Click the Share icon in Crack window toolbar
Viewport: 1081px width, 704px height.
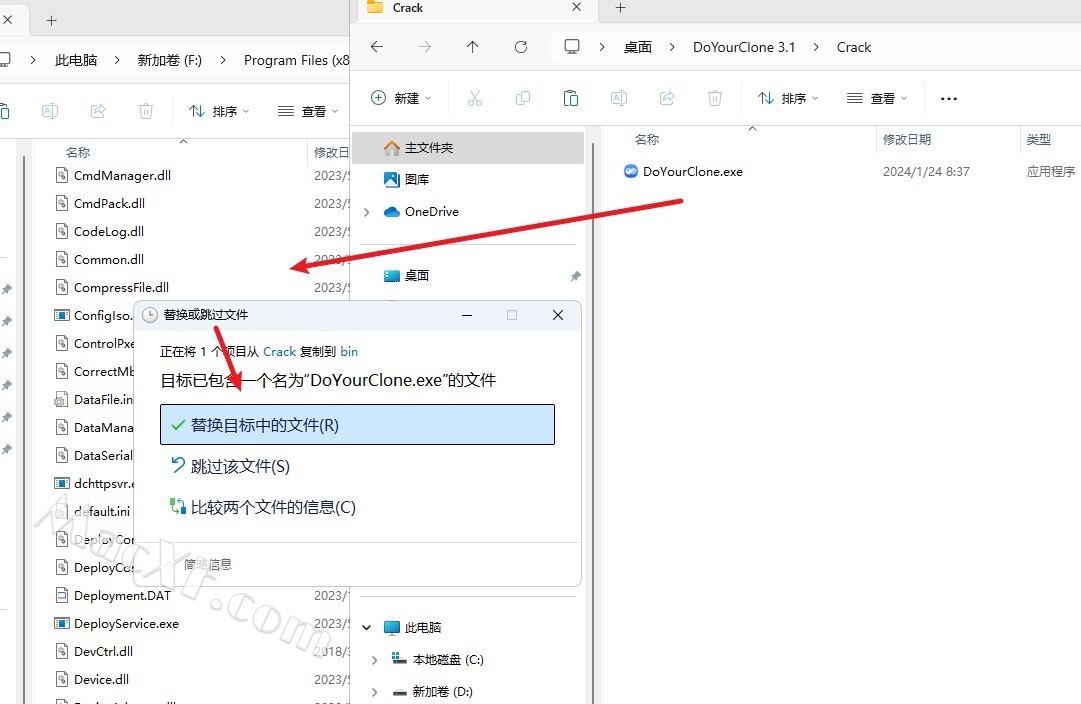tap(667, 99)
